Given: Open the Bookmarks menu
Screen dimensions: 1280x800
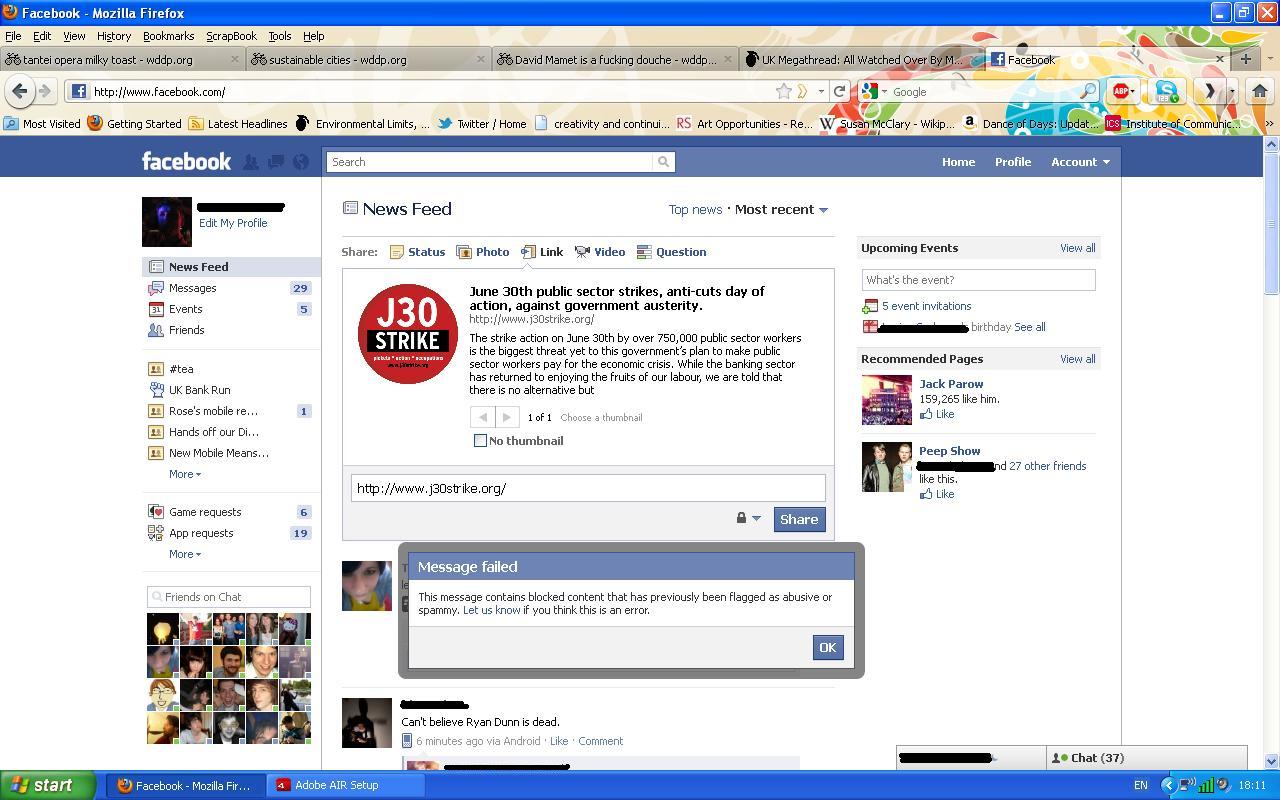Looking at the screenshot, I should [168, 36].
